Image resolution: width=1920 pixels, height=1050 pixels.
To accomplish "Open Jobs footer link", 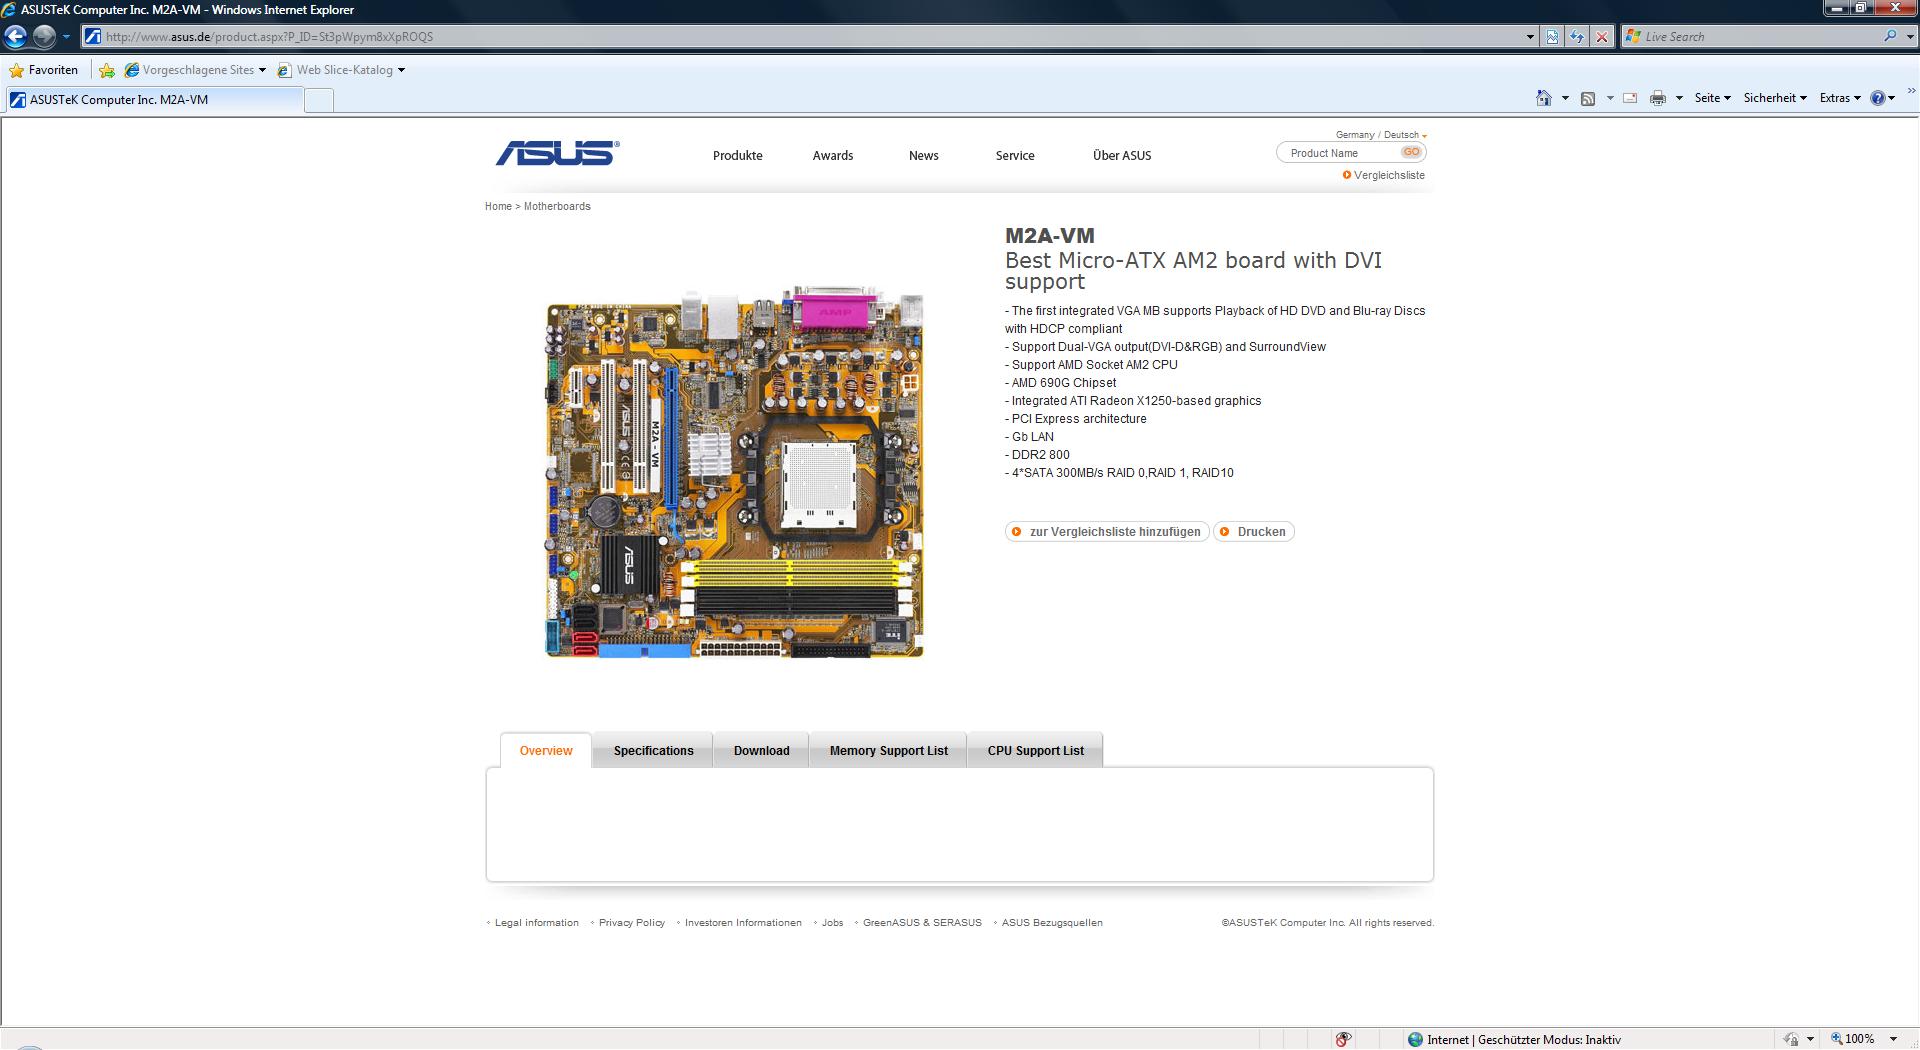I will coord(832,923).
